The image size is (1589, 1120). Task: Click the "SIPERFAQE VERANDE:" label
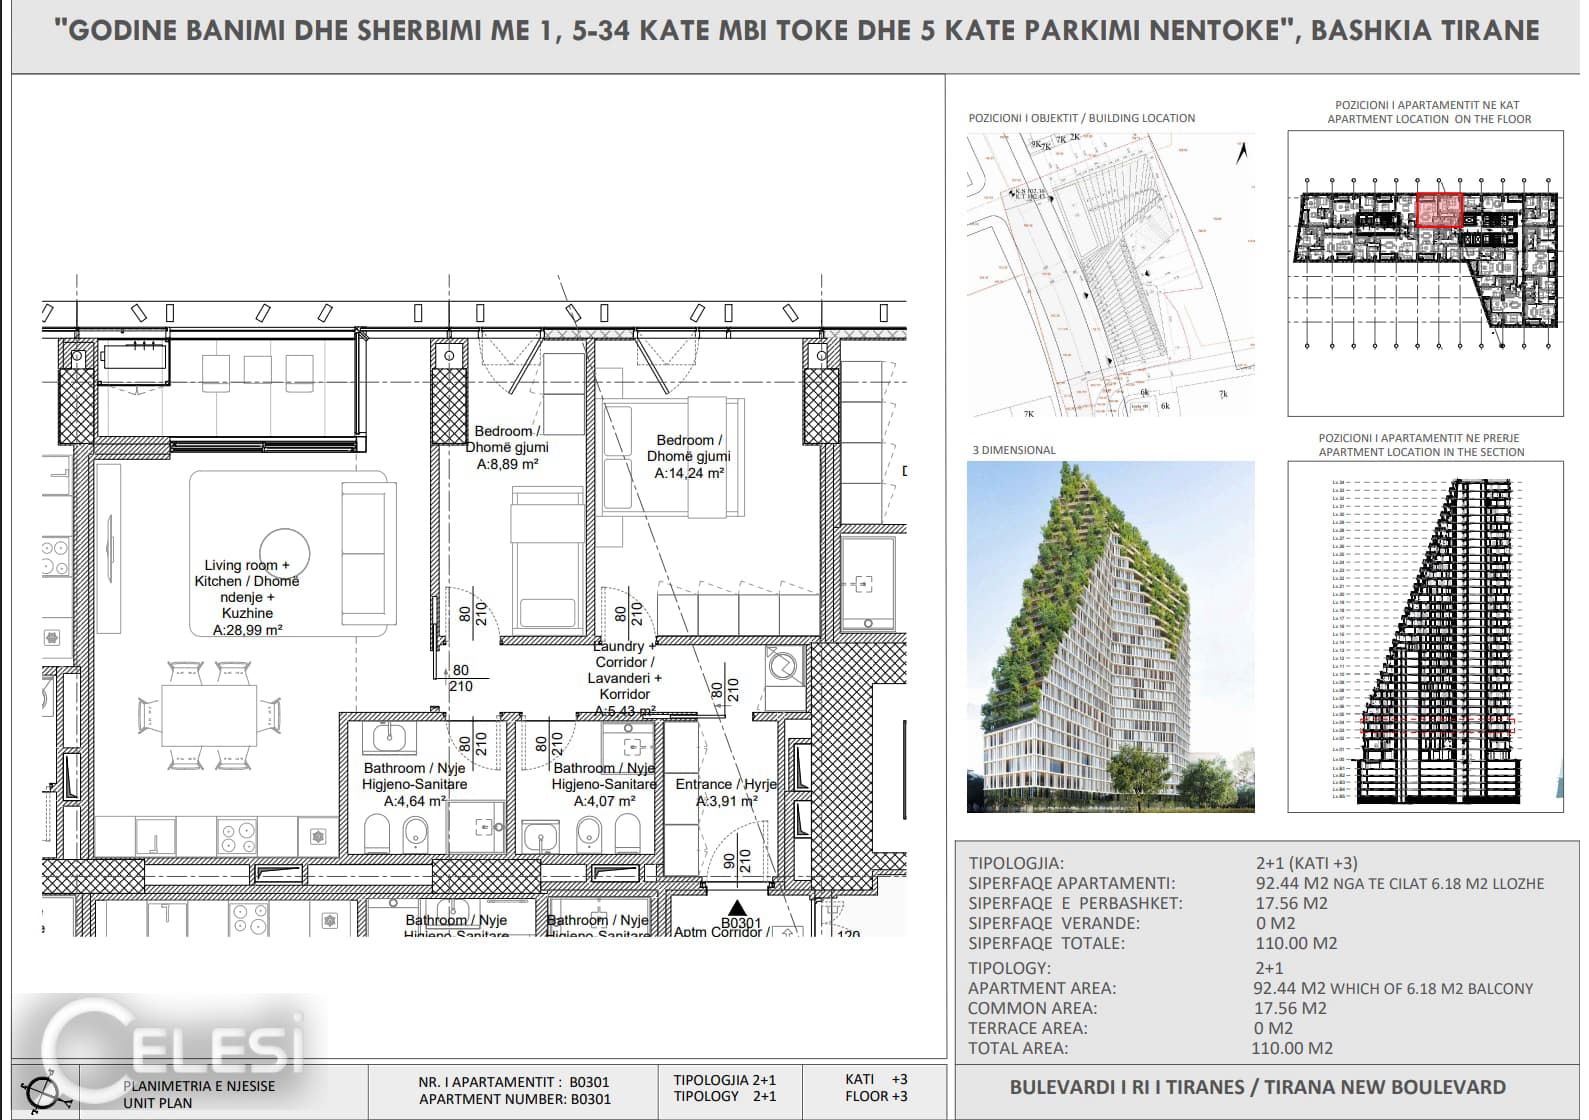(x=1054, y=923)
